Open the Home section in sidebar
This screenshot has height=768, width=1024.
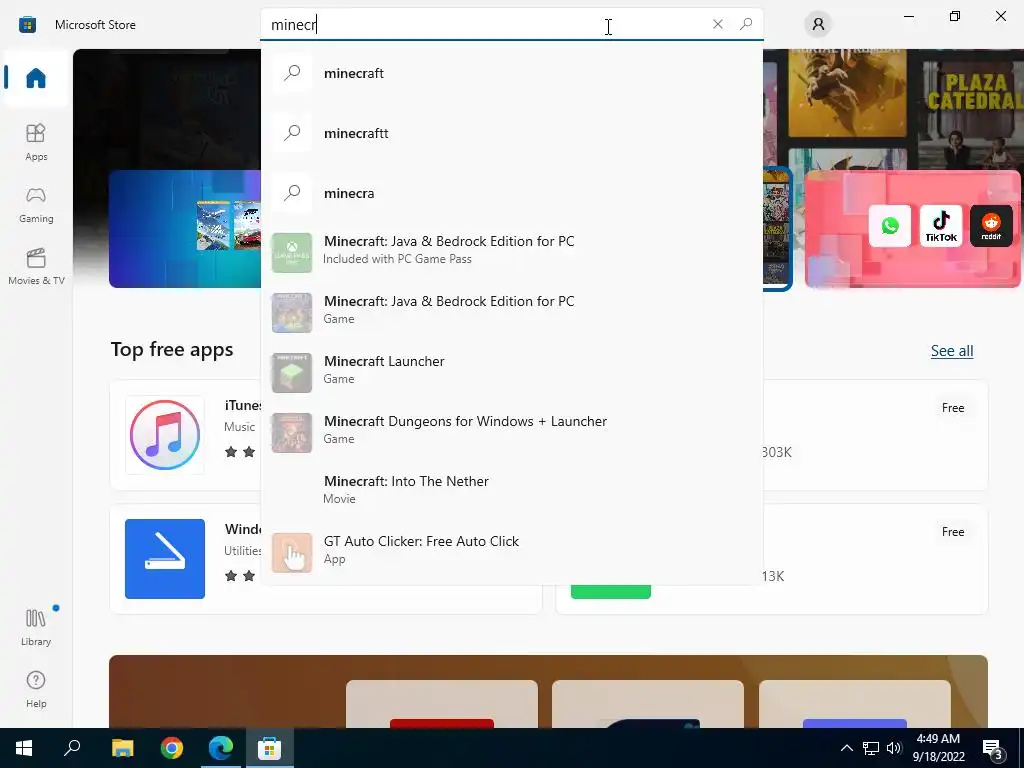tap(36, 78)
